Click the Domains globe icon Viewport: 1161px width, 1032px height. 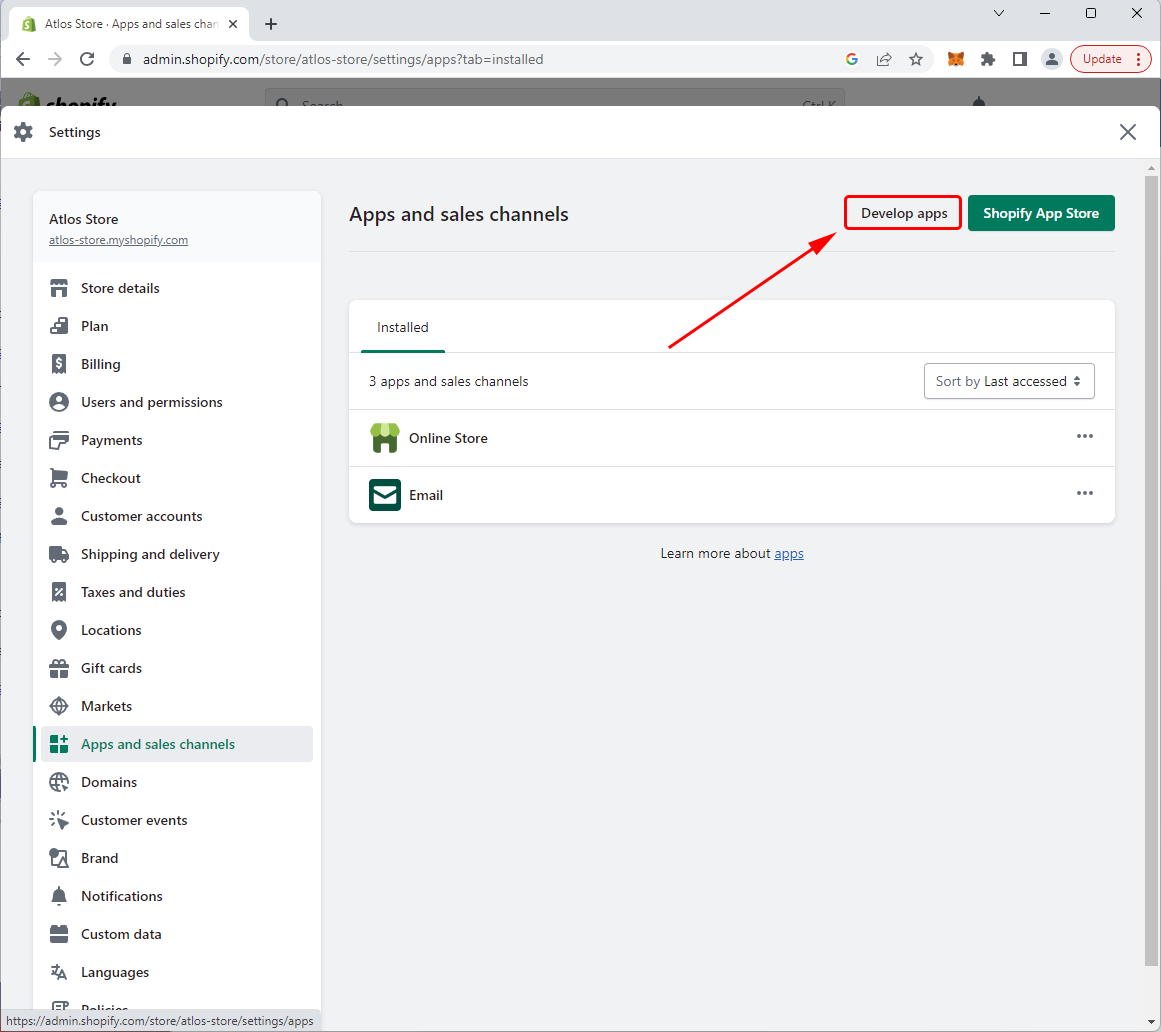pyautogui.click(x=58, y=782)
